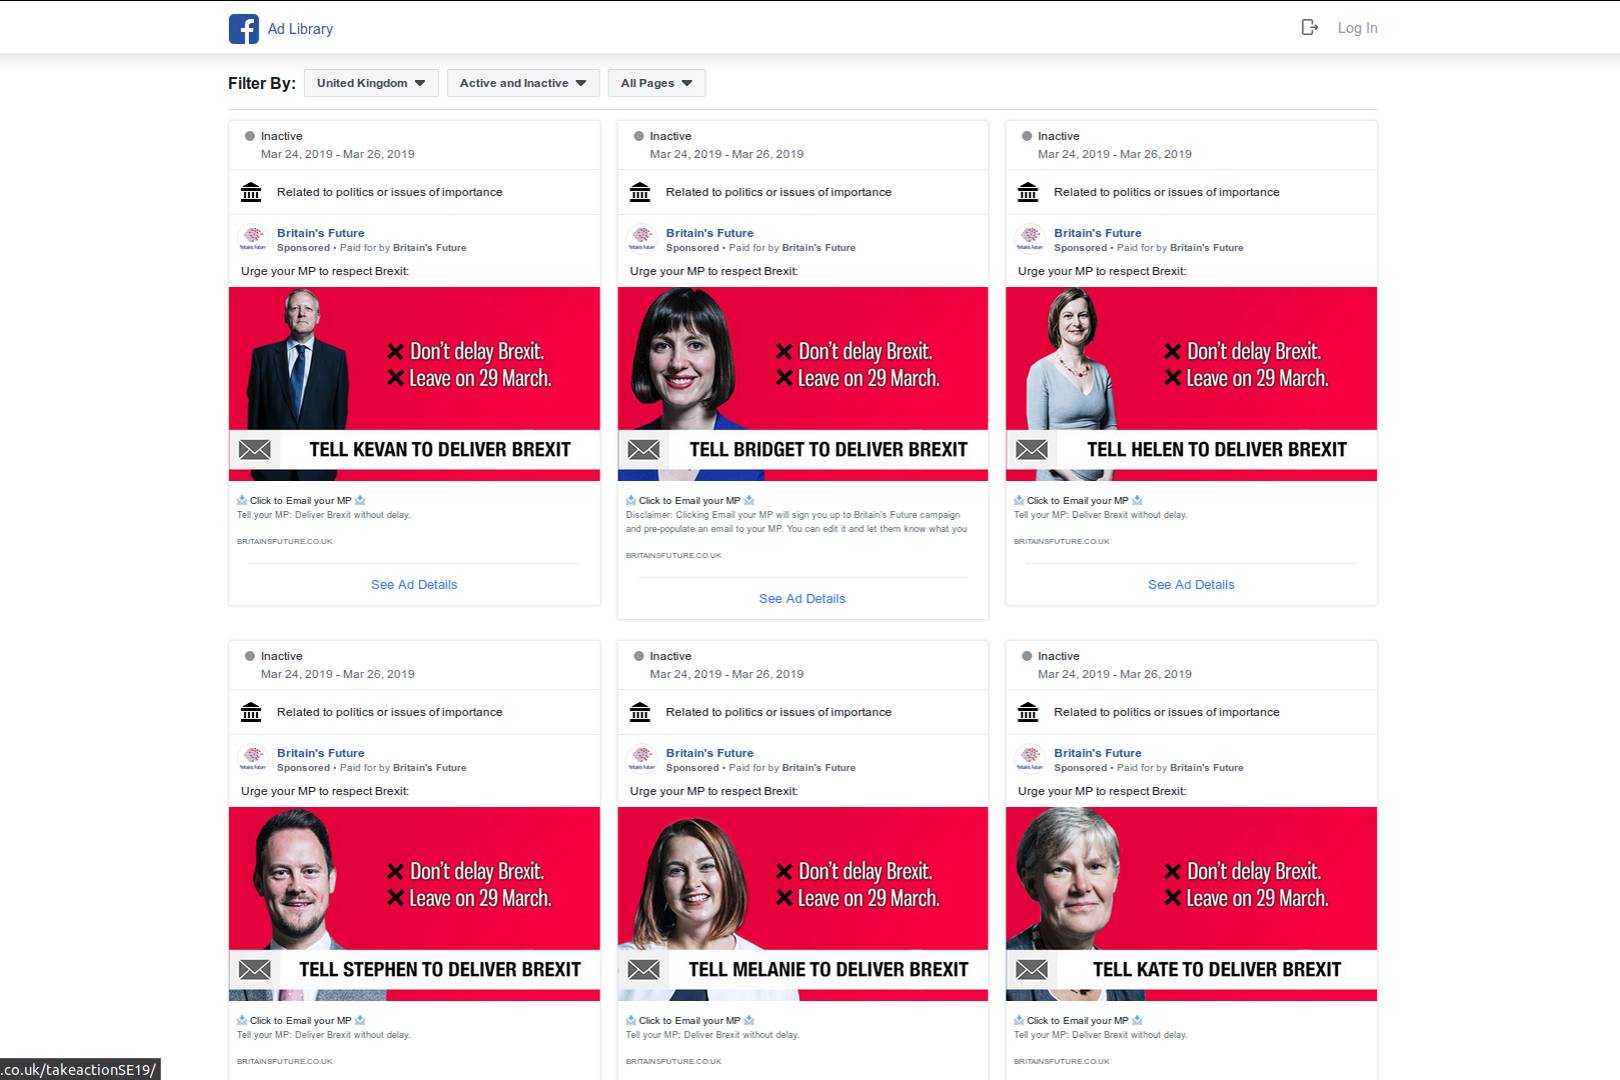Click the Filter By label area
Viewport: 1620px width, 1080px height.
coord(260,83)
